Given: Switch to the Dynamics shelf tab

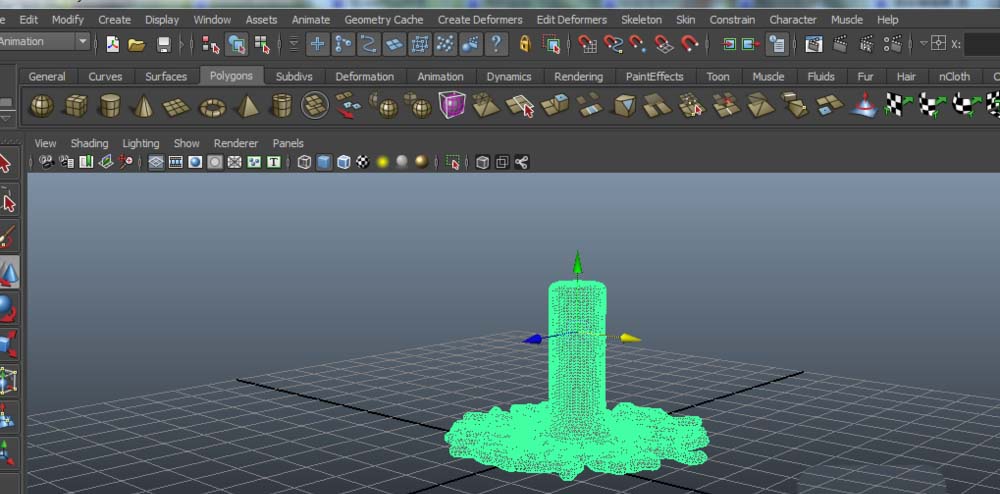Looking at the screenshot, I should coord(508,76).
